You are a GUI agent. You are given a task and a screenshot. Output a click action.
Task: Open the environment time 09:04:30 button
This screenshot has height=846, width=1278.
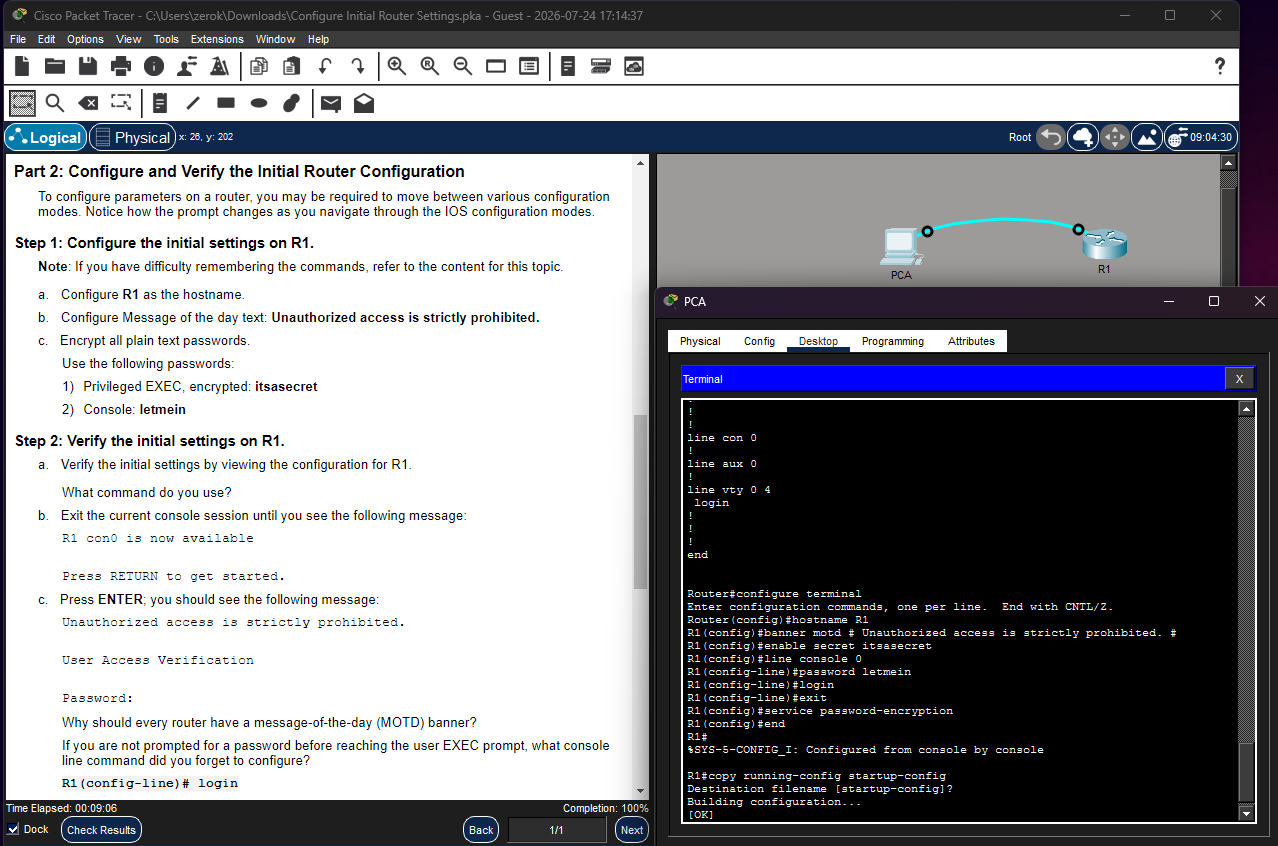click(1201, 137)
